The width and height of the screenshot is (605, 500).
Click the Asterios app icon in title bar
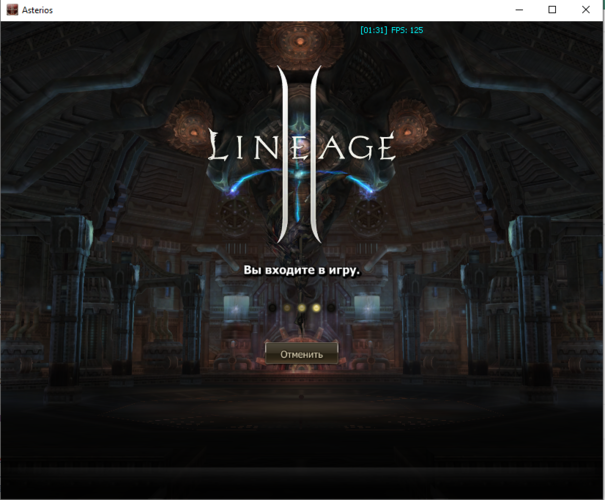[x=12, y=10]
